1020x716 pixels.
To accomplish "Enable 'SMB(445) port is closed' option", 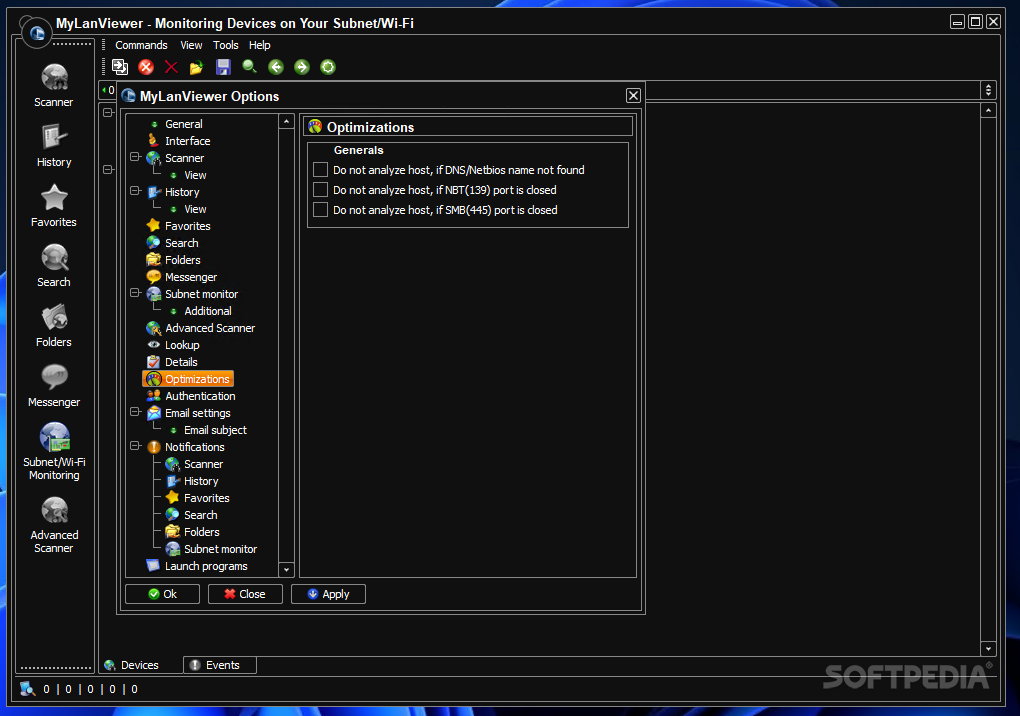I will coord(320,210).
